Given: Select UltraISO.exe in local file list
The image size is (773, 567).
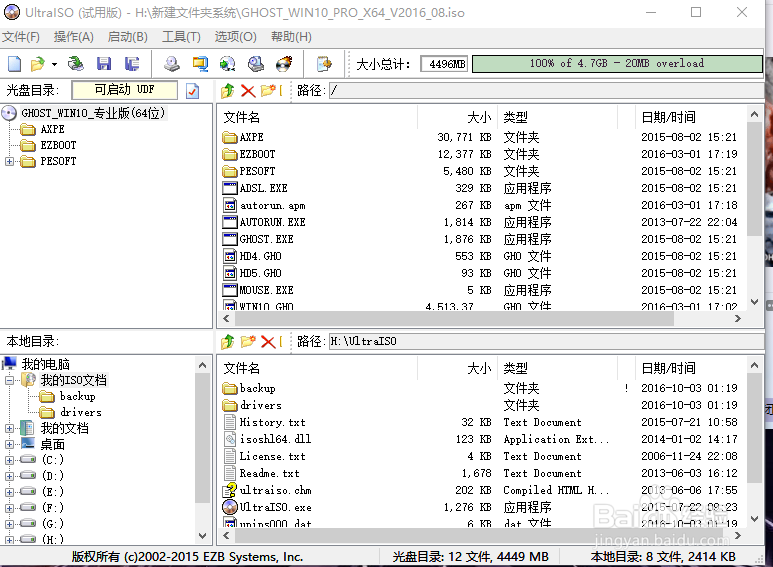Looking at the screenshot, I should click(x=275, y=507).
